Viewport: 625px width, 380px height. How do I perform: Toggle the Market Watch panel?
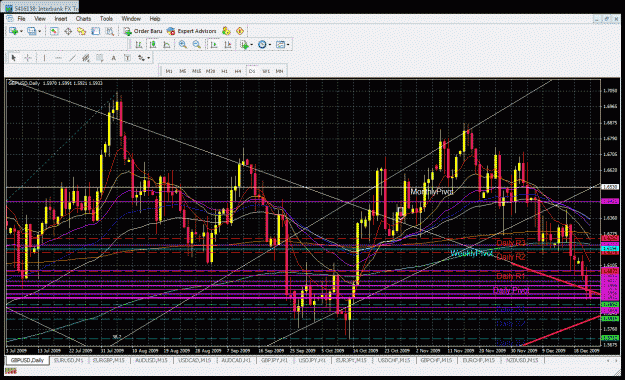pyautogui.click(x=54, y=31)
